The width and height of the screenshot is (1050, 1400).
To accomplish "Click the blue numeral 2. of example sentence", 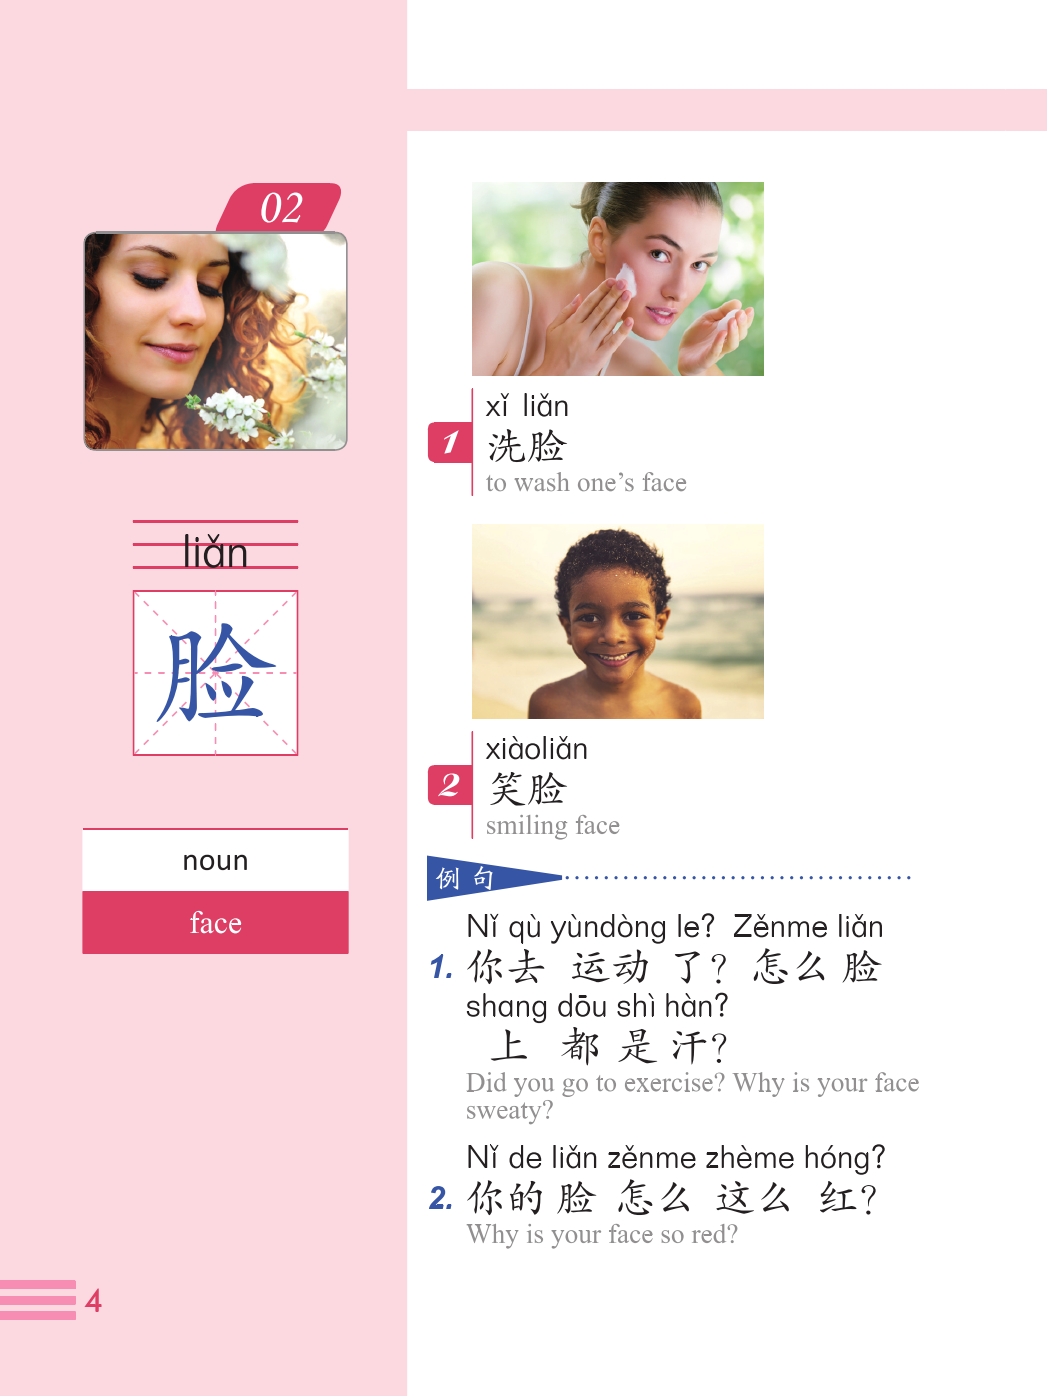I will coord(441,1198).
